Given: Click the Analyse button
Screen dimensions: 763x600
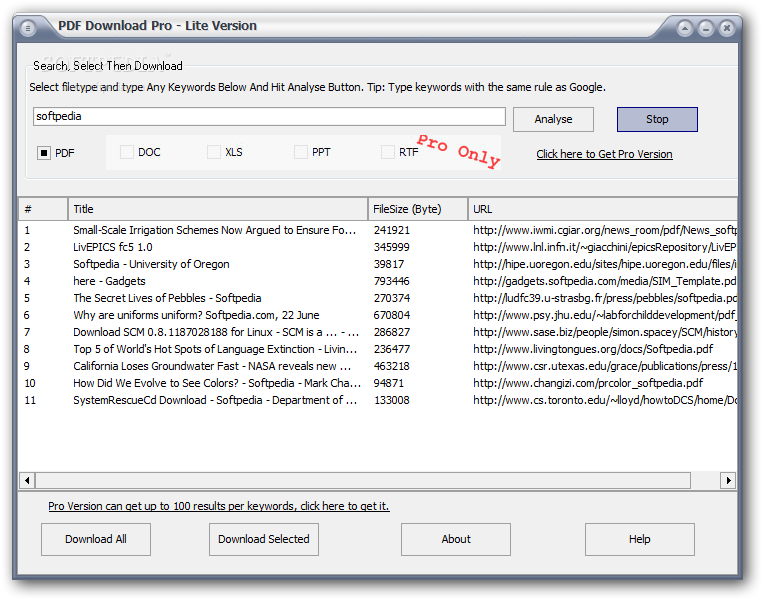Looking at the screenshot, I should click(553, 119).
